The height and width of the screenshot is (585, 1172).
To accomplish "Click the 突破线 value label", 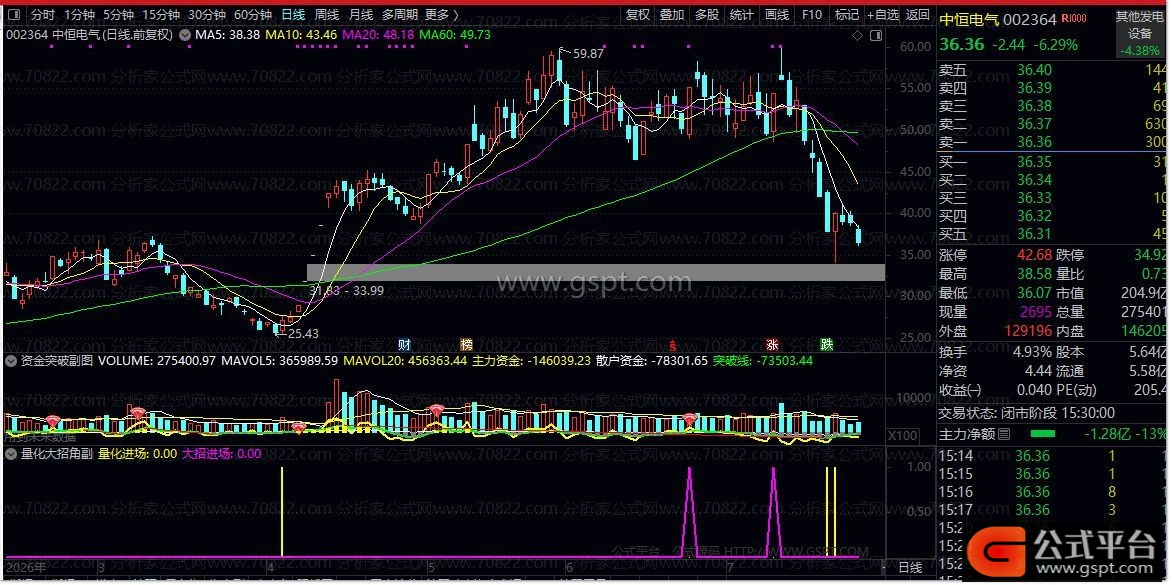I will click(x=762, y=361).
